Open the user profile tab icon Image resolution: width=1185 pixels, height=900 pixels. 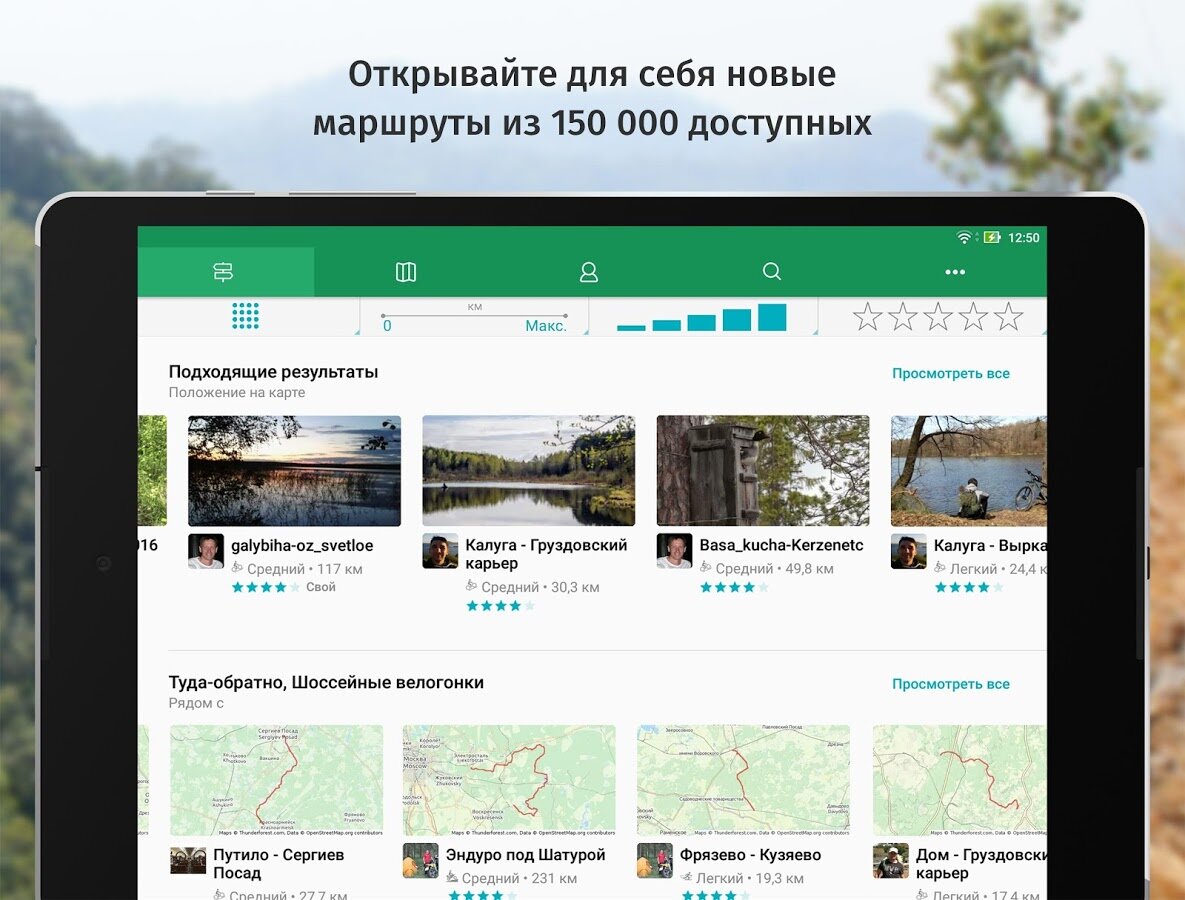(589, 272)
